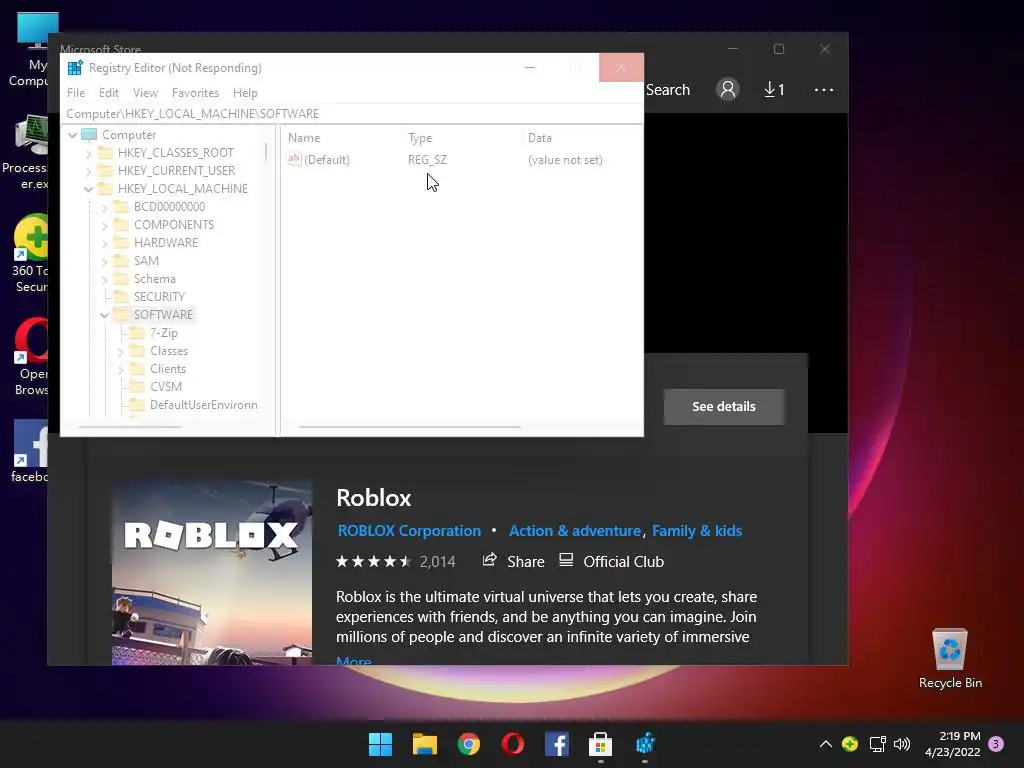Click See details button in Store
The width and height of the screenshot is (1024, 768).
(x=724, y=406)
